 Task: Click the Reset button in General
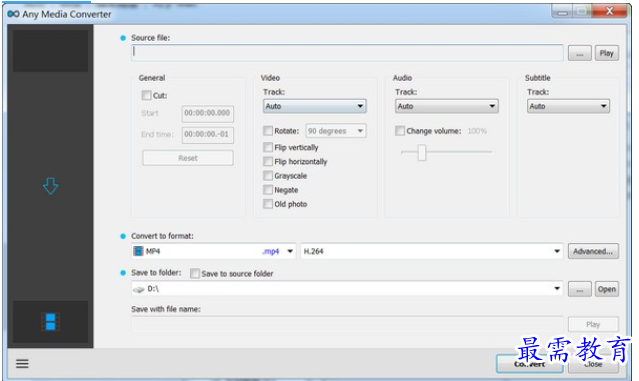pos(188,158)
